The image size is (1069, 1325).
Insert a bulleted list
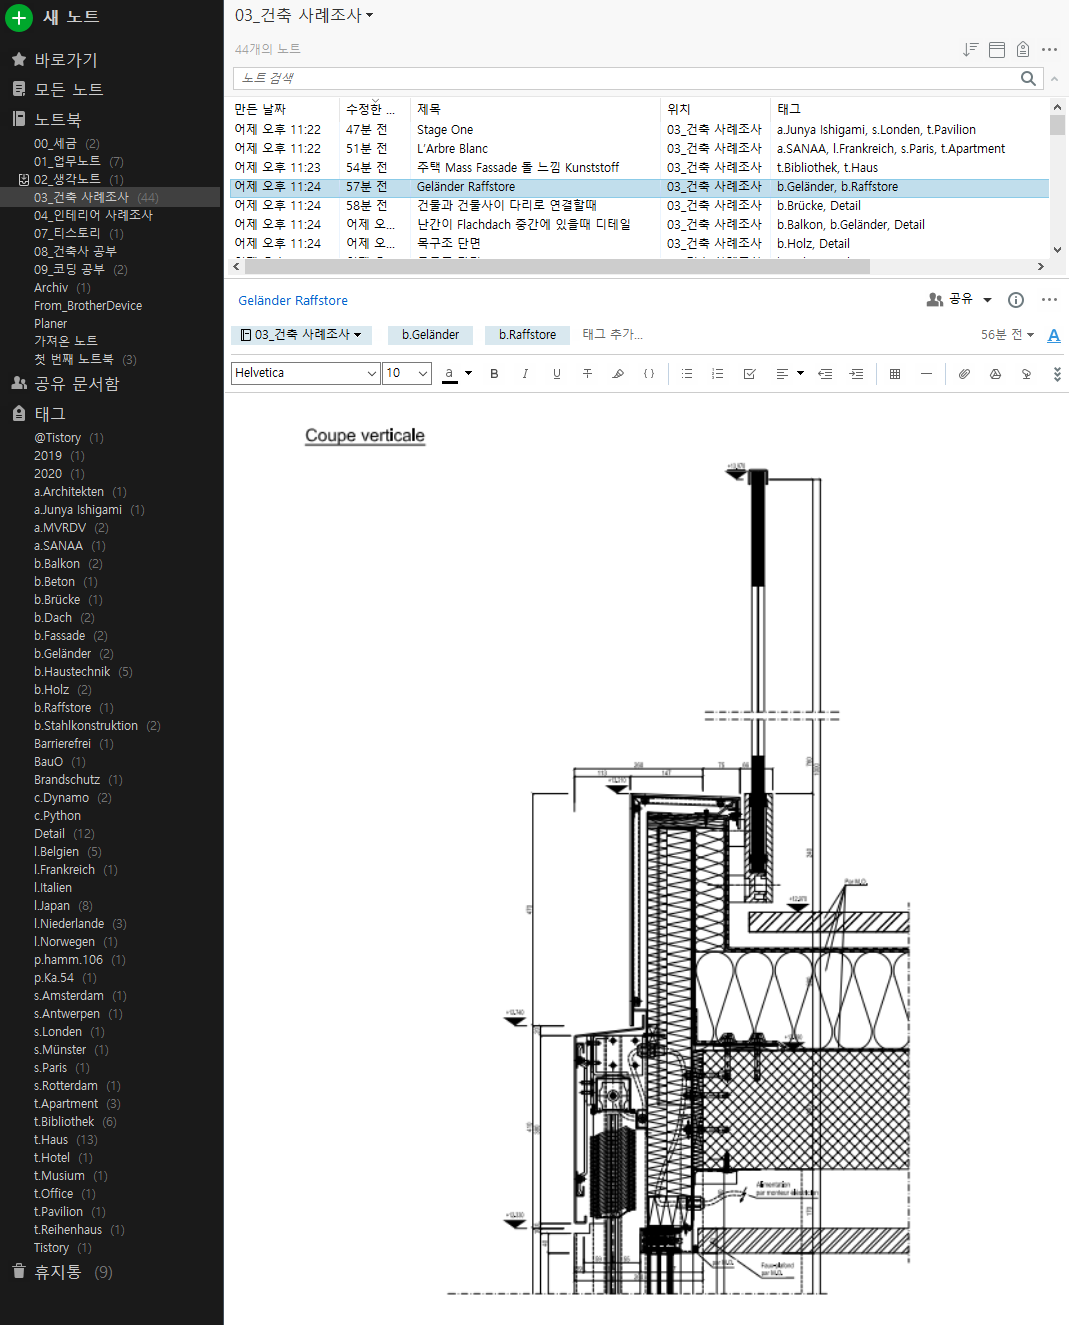pyautogui.click(x=687, y=374)
